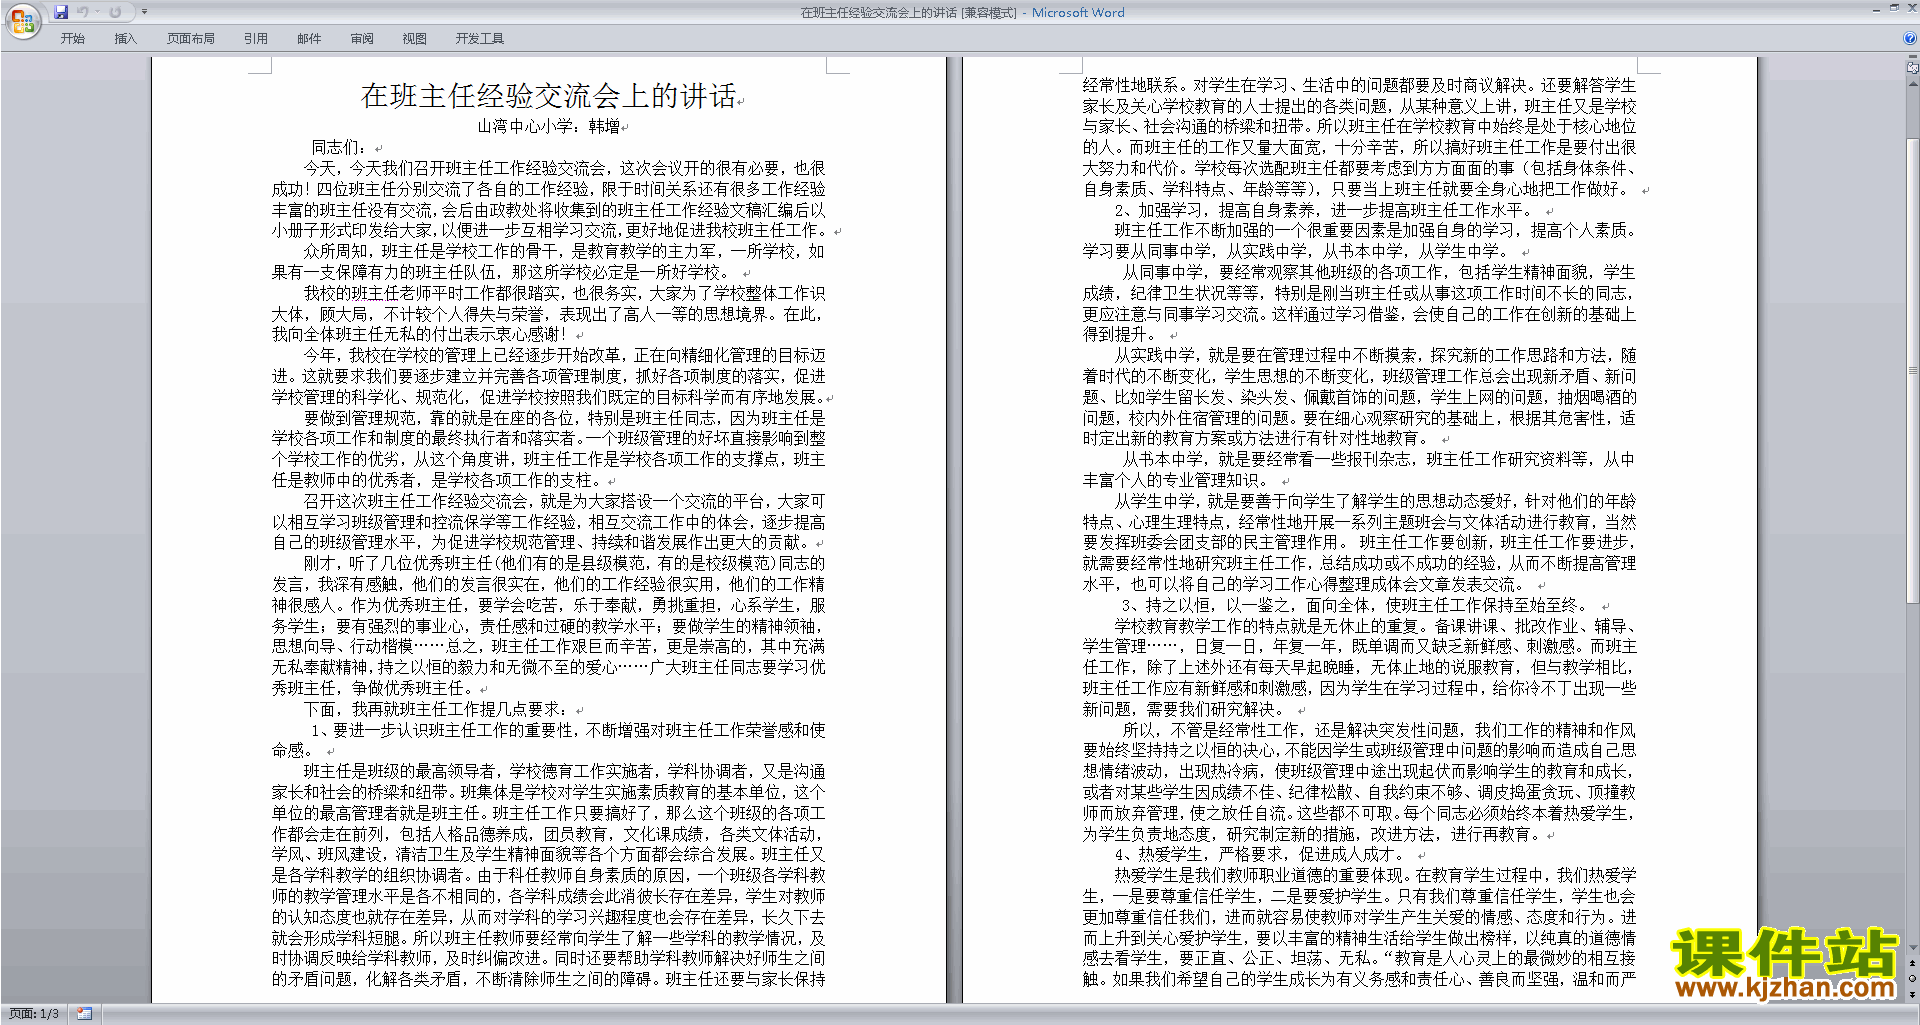
Task: Open the 邮件 ribbon tab
Action: pos(309,38)
